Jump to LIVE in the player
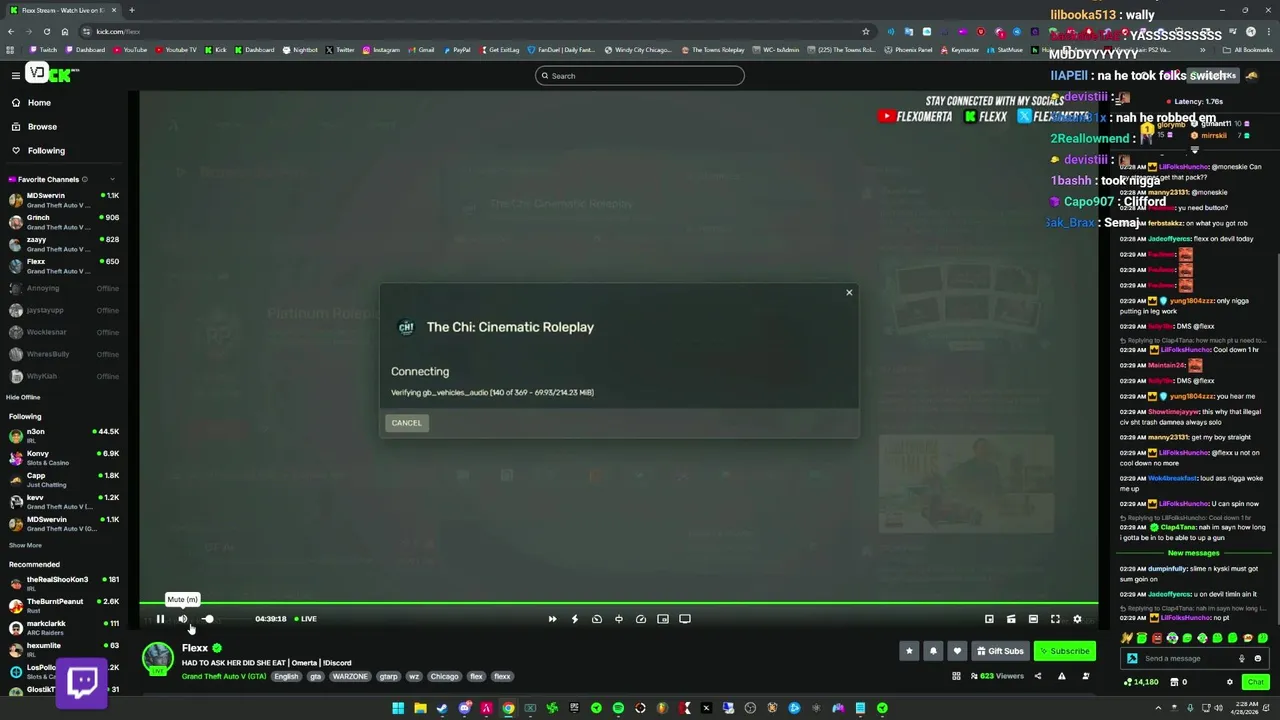 point(306,619)
